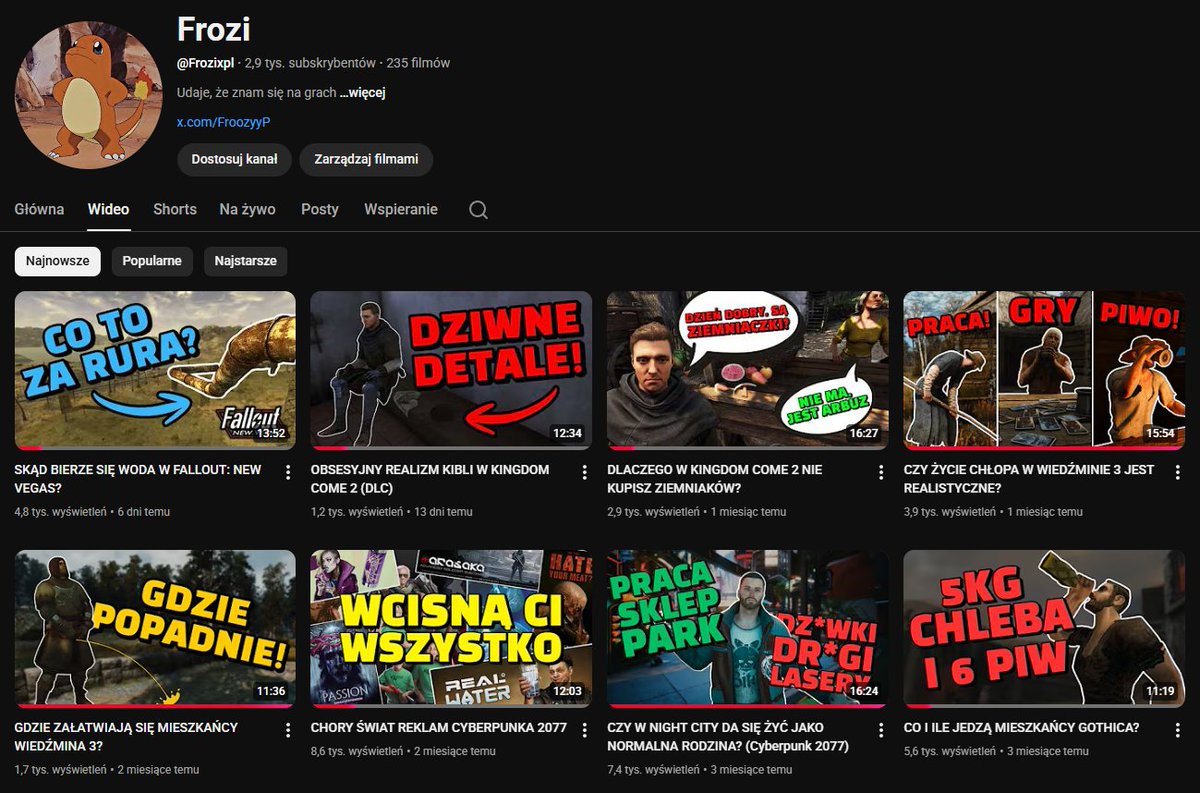
Task: Click title CHORY ŚWIAT REKLAM CYBERPUNKA 2077
Action: tap(438, 728)
